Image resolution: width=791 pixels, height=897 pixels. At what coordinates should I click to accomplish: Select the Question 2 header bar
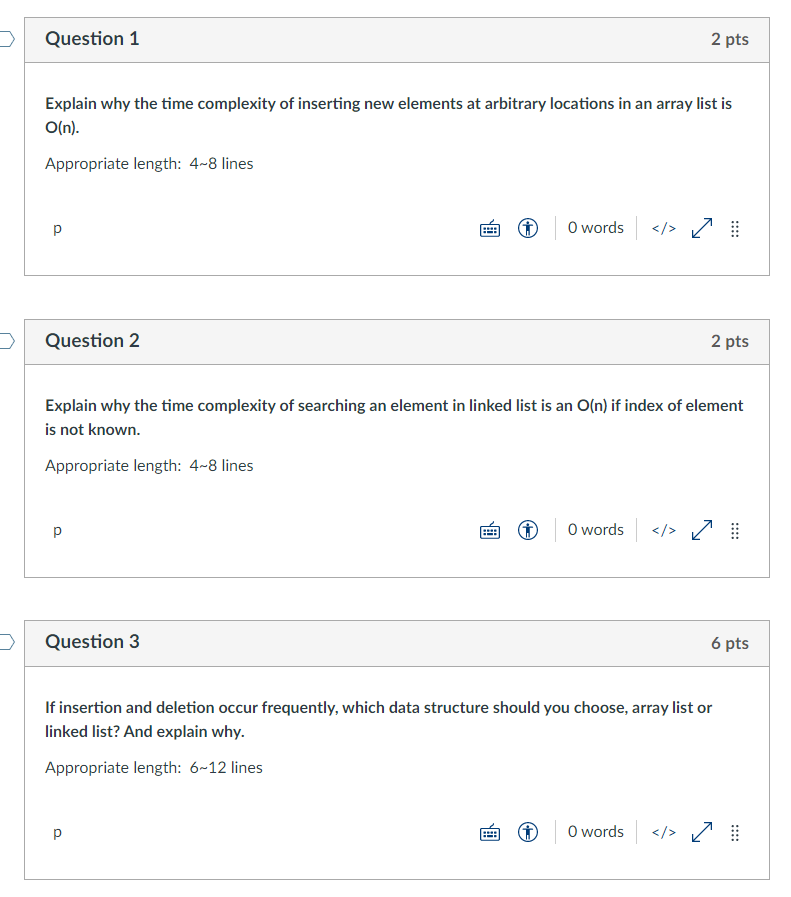pyautogui.click(x=395, y=341)
